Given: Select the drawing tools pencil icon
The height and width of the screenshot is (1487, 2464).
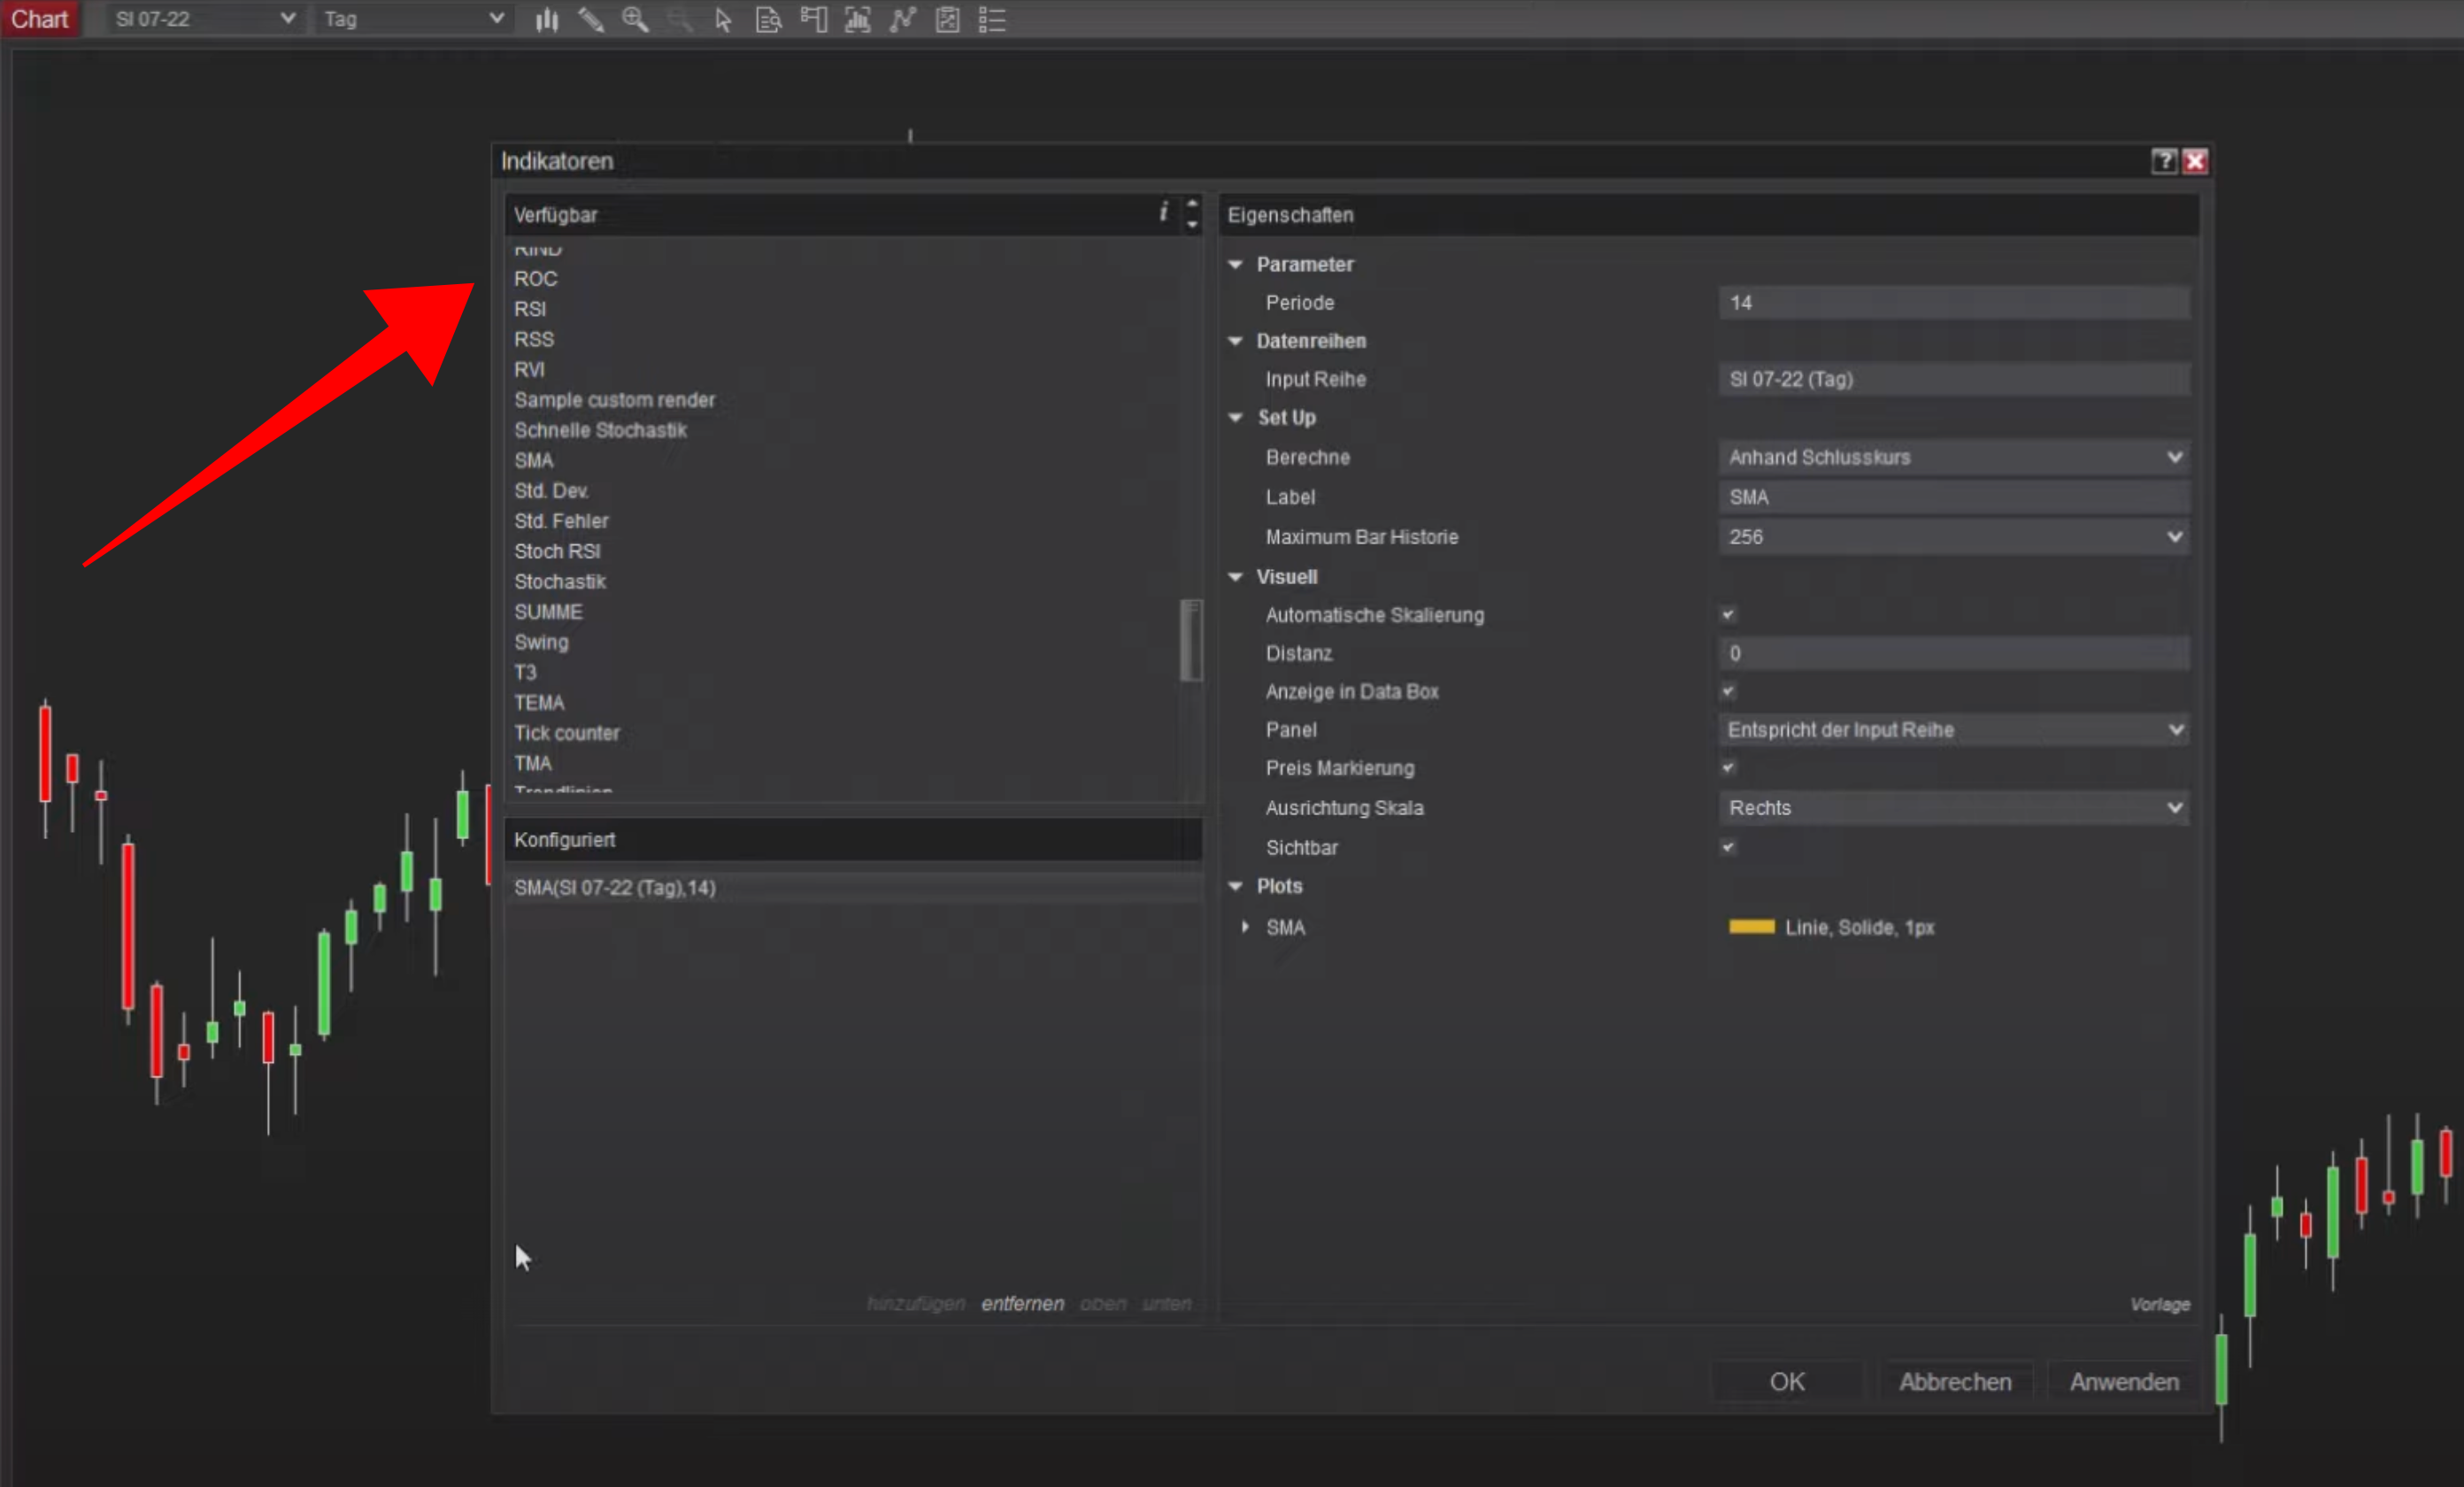Looking at the screenshot, I should tap(591, 19).
